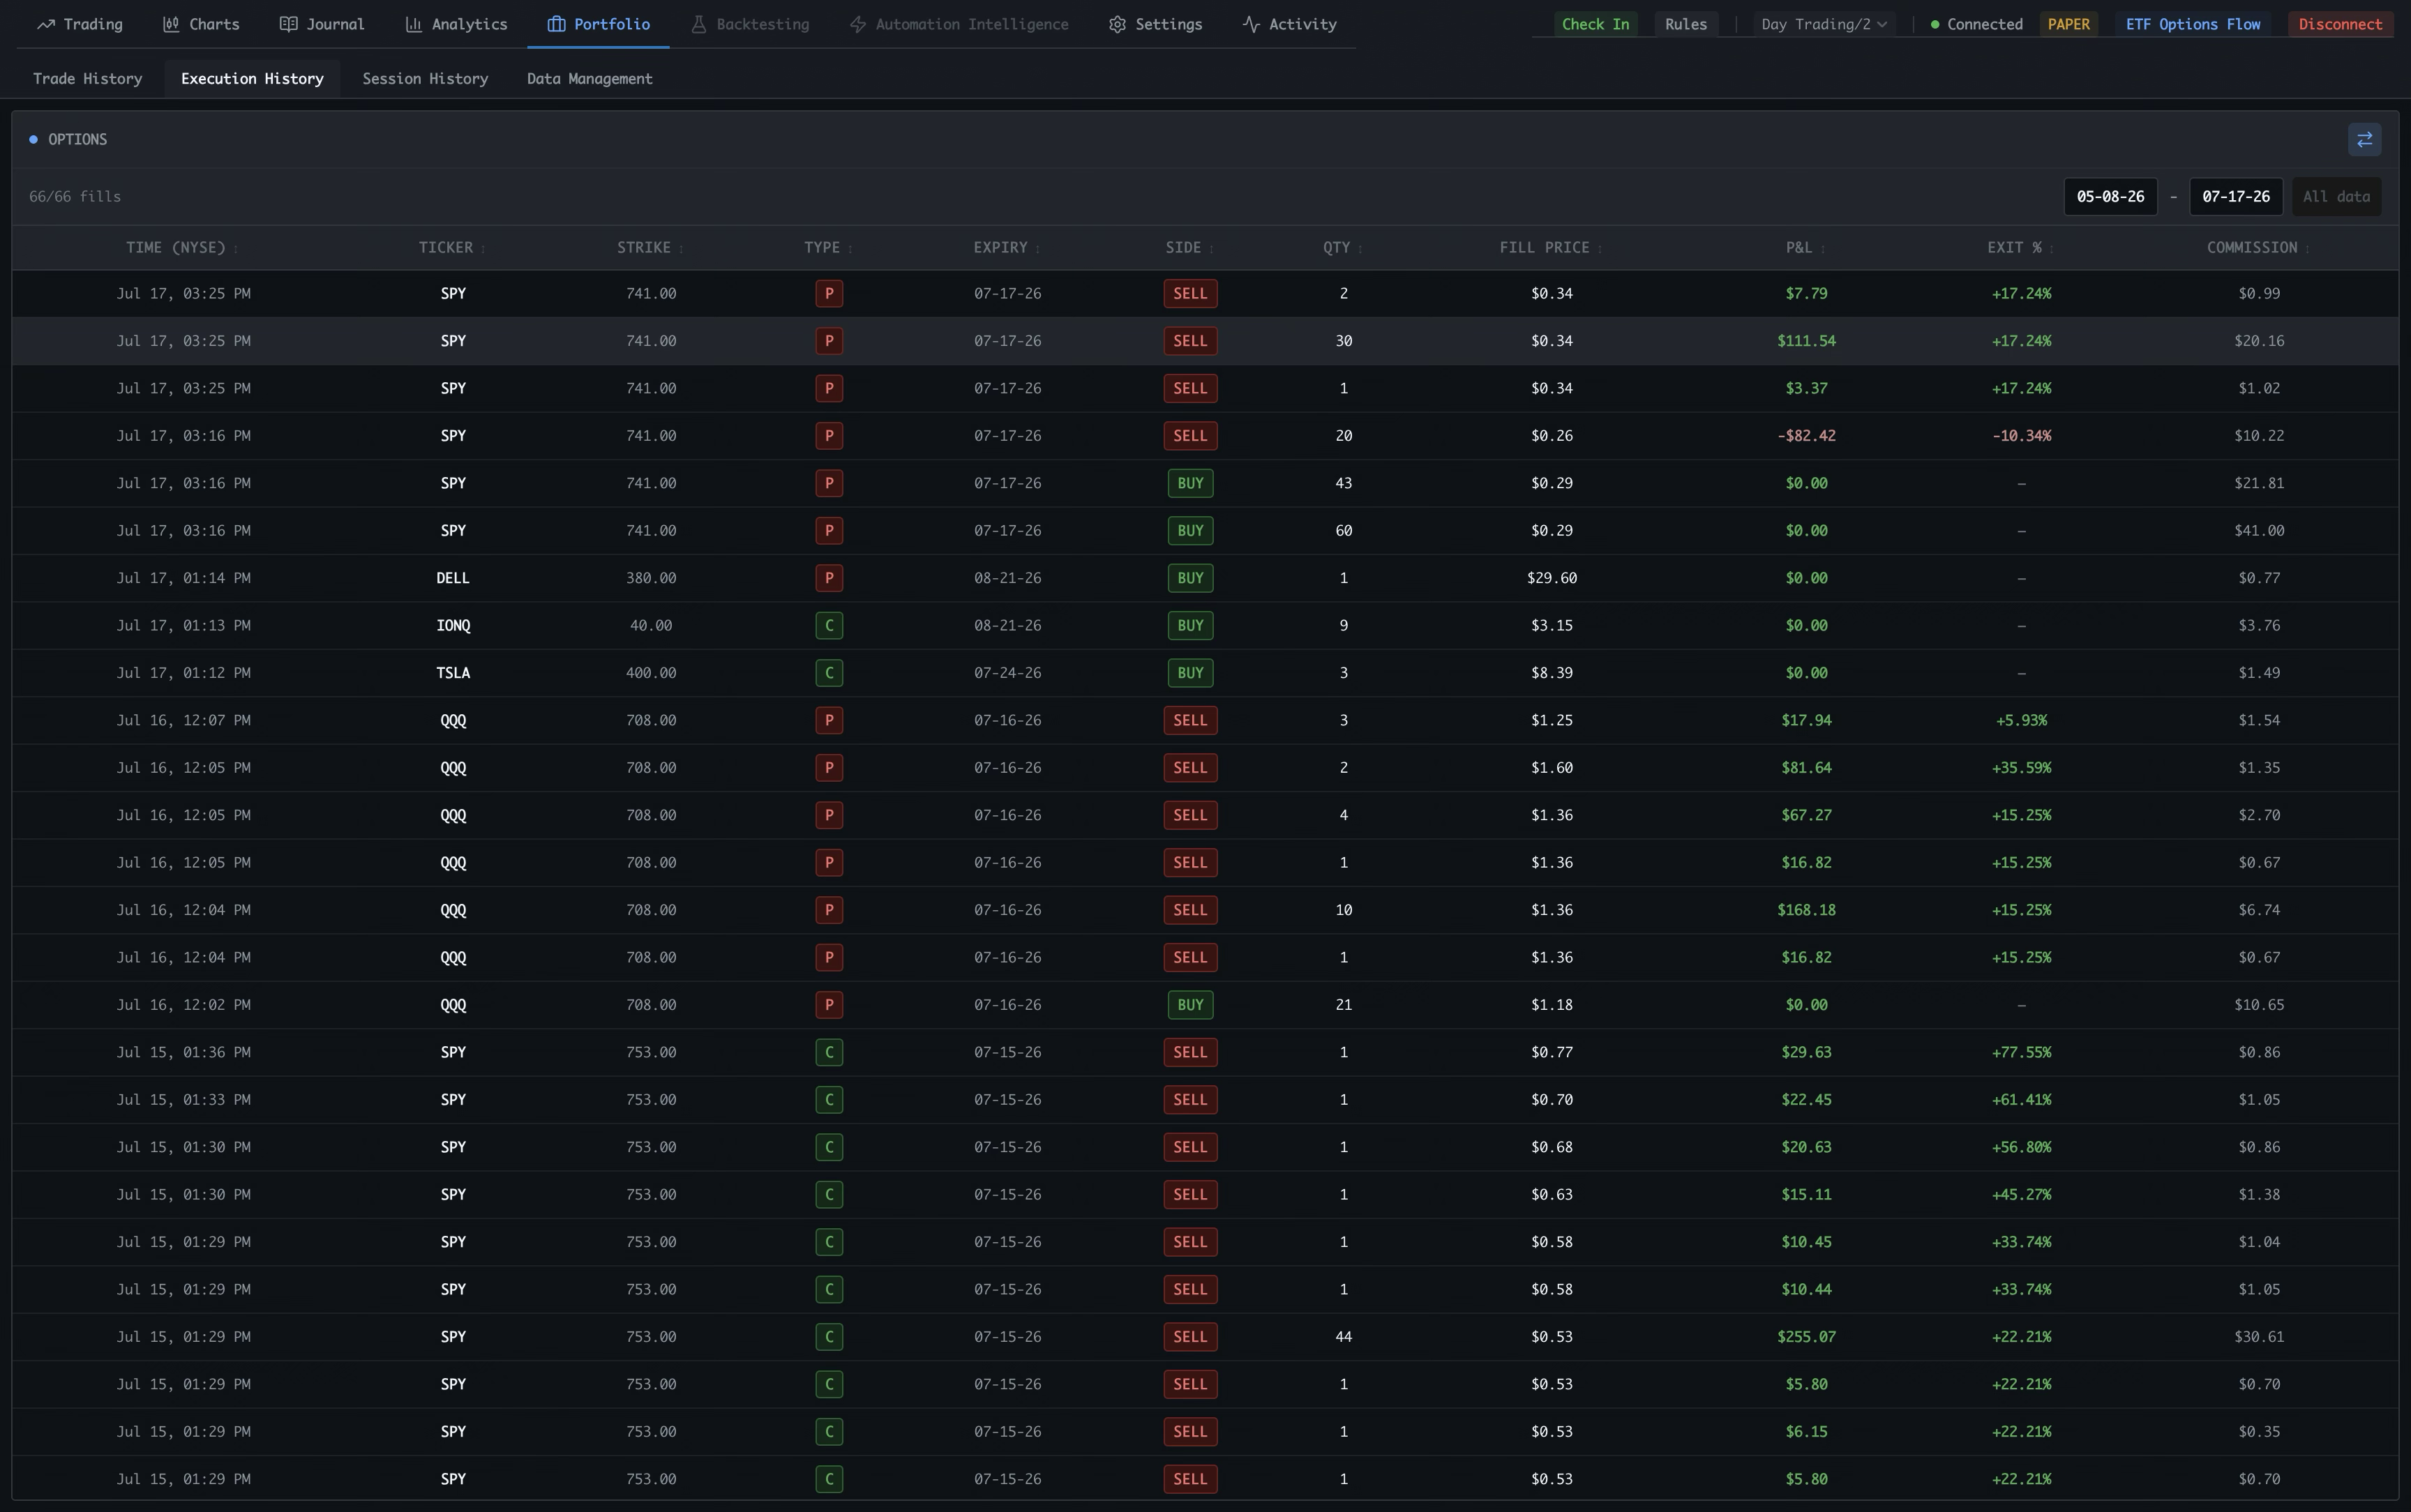Open the Journal tab
2411x1512 pixels.
322,24
